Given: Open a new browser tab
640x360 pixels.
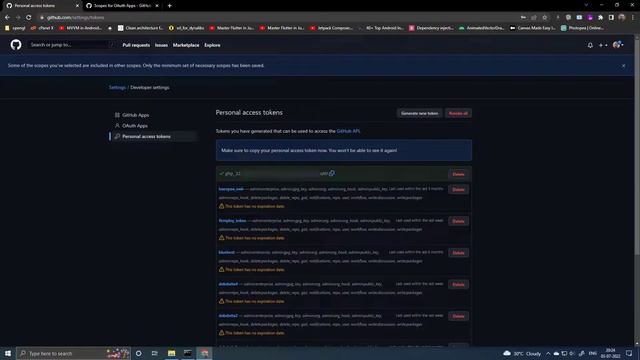Looking at the screenshot, I should click(x=169, y=6).
